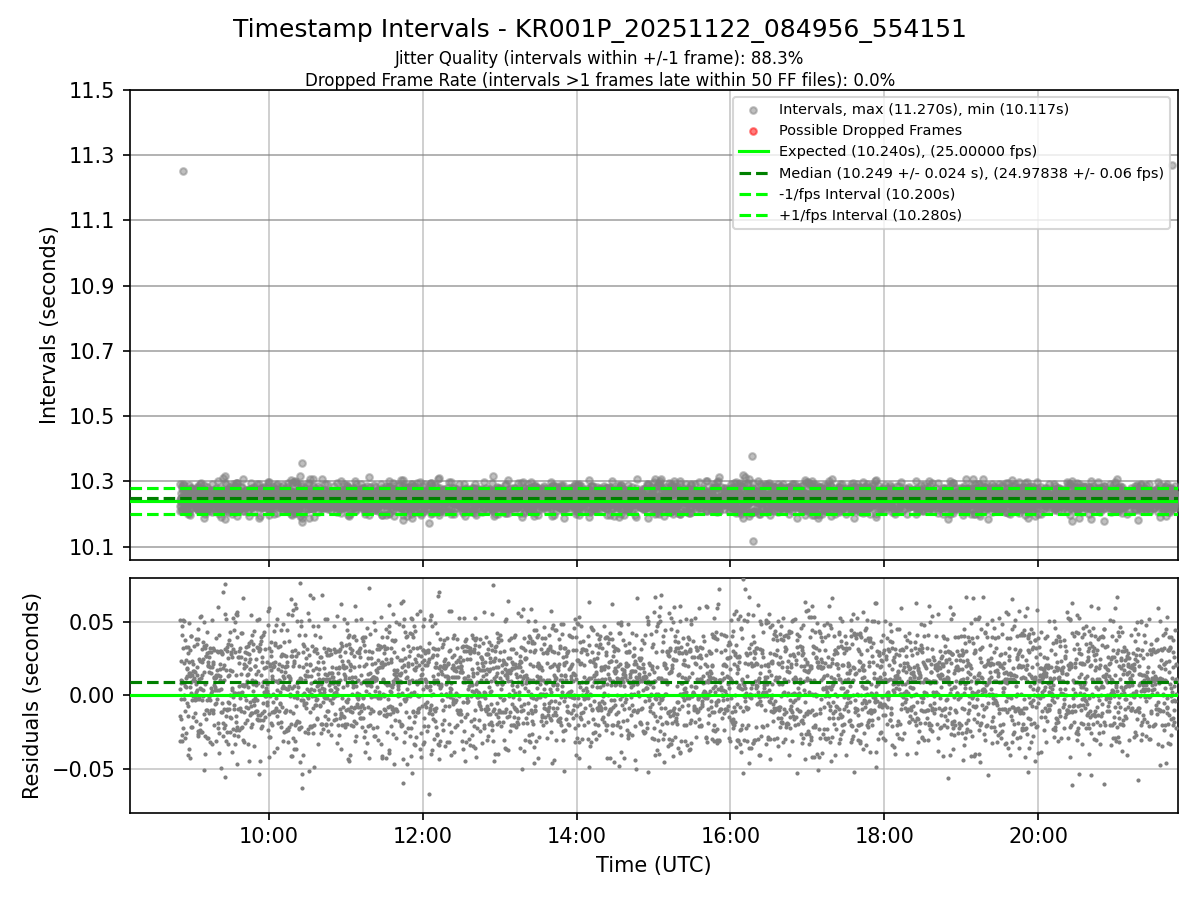Click x-axis tick label "10:00"

[x=268, y=835]
